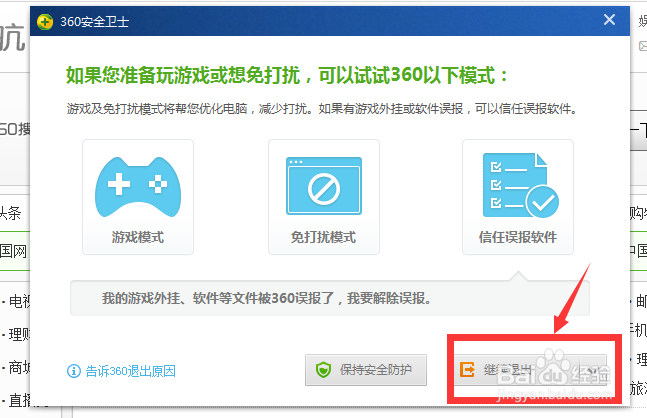Click the text 我的游戏外挂、软件等文件被360误报了
The image size is (647, 418).
click(218, 298)
